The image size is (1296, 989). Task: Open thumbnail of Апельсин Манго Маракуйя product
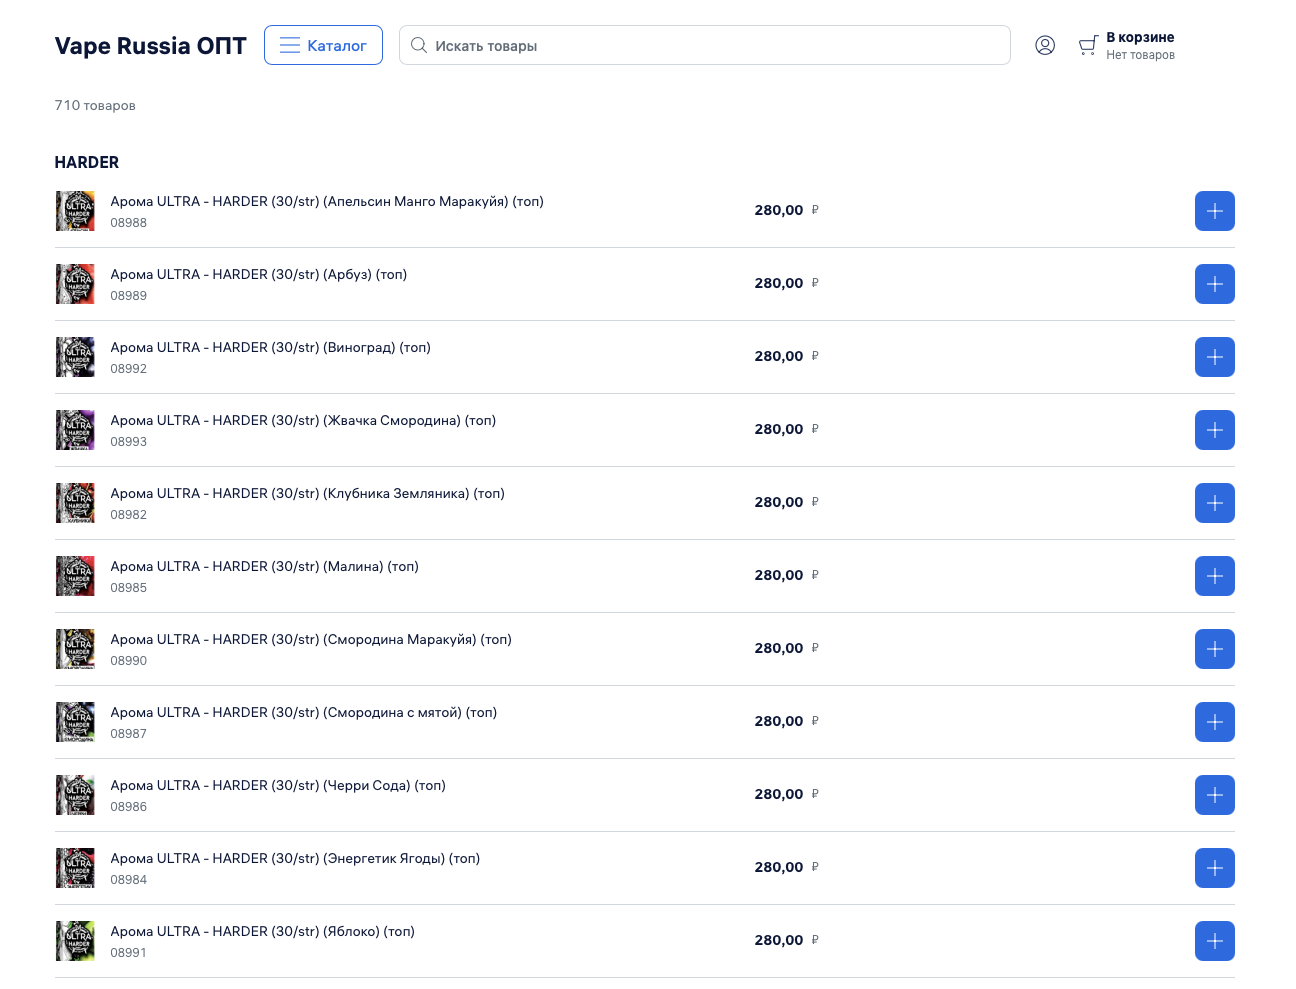[x=75, y=211]
